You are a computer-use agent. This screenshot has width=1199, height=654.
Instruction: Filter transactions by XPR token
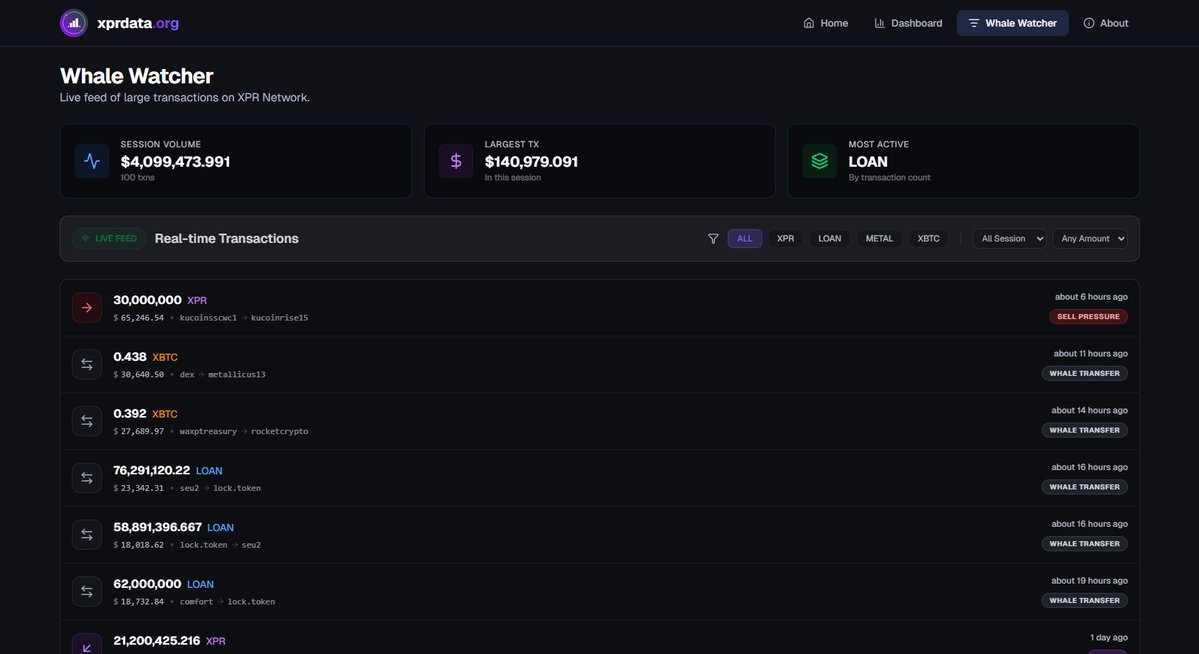[x=785, y=239]
